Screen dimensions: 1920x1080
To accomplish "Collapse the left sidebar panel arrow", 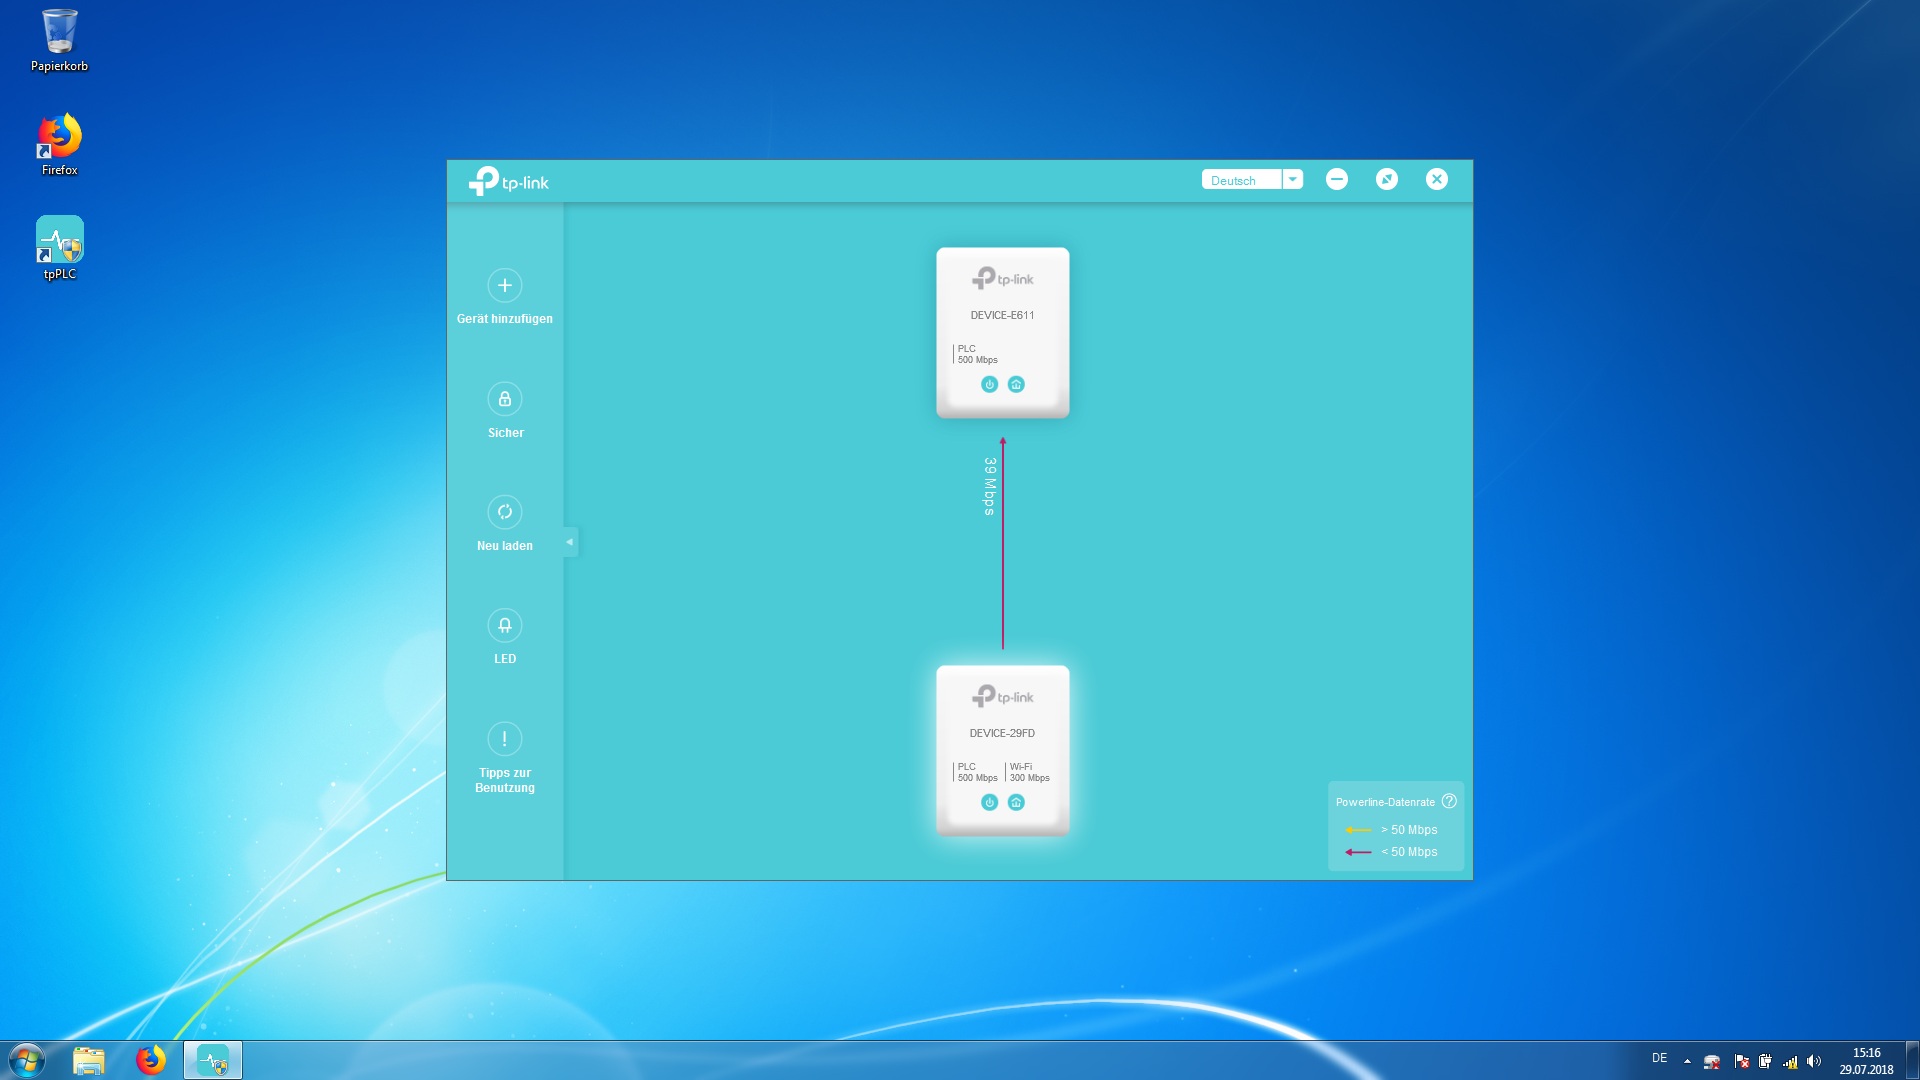I will coord(569,542).
